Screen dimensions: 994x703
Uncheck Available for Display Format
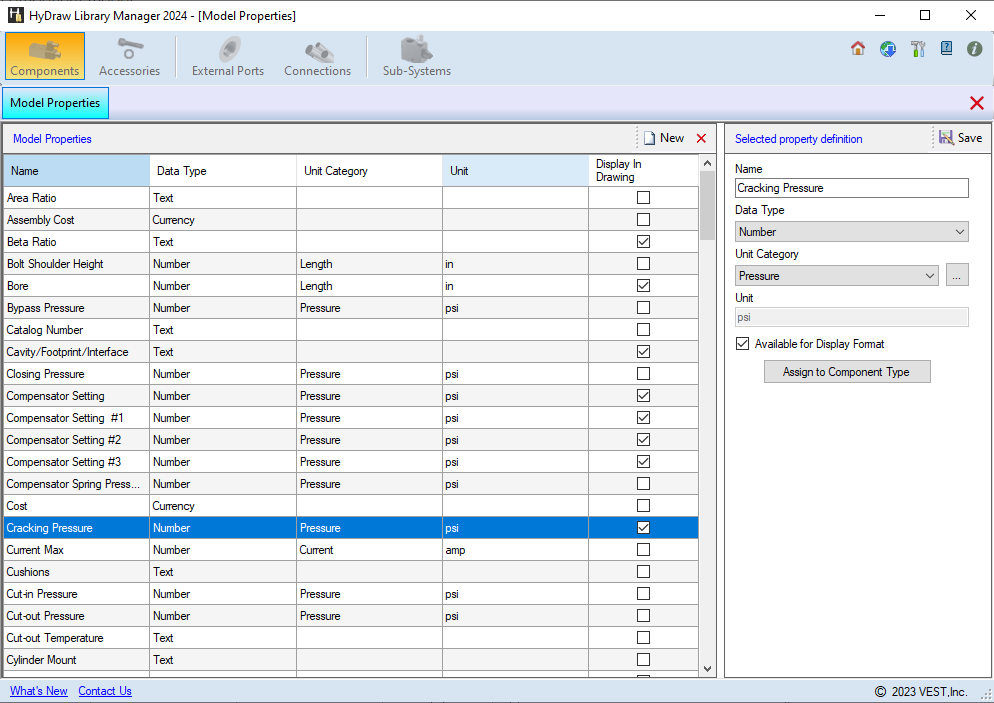742,344
